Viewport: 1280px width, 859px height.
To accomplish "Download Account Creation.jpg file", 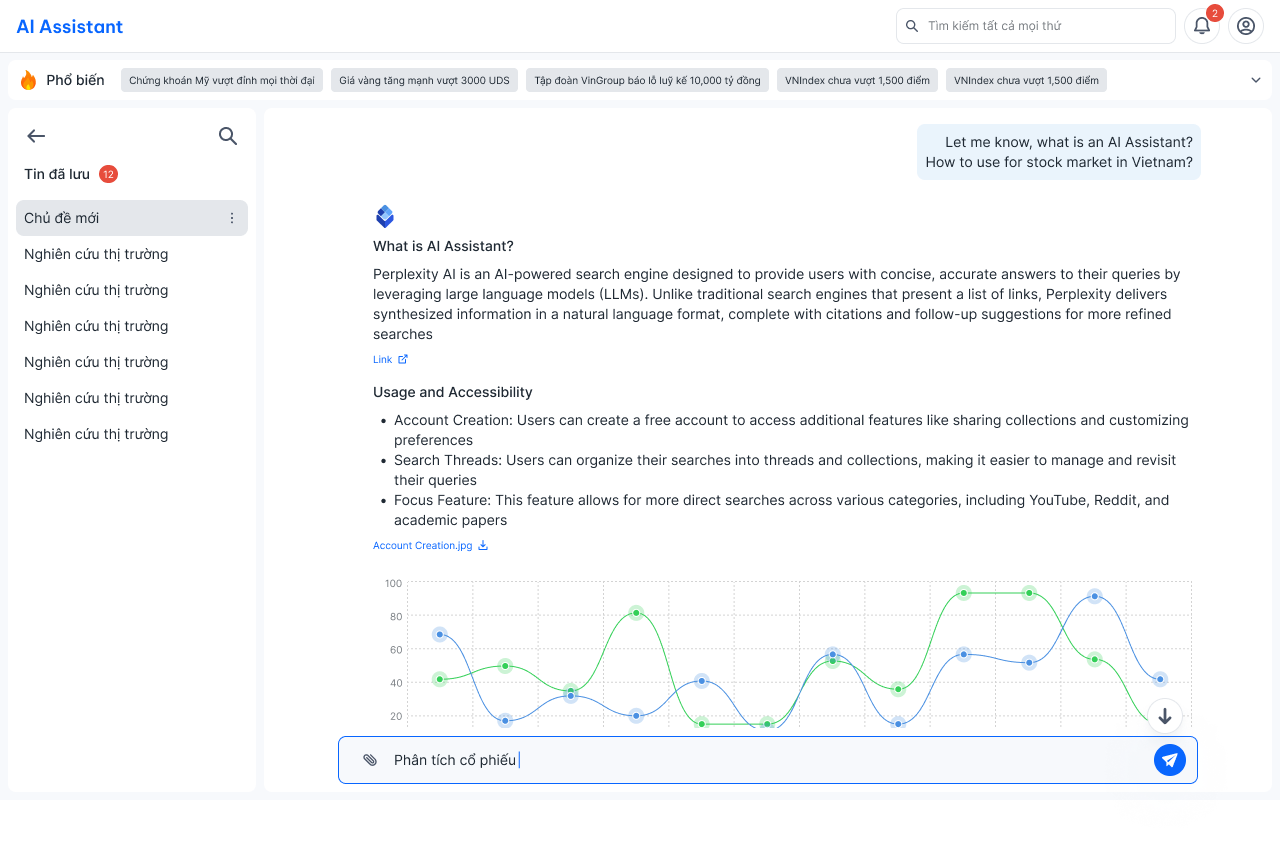I will click(430, 546).
